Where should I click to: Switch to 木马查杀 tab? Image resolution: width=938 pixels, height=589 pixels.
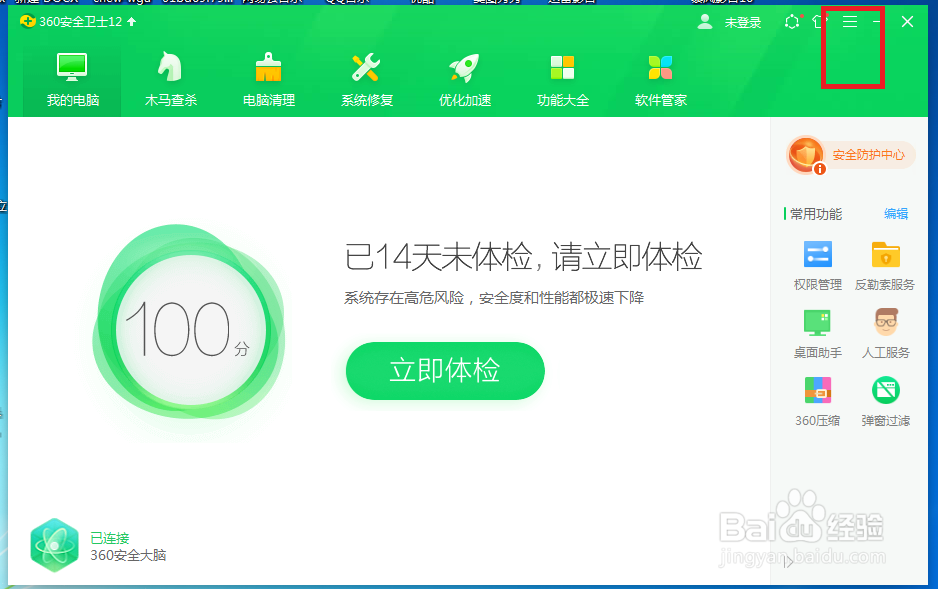click(170, 81)
